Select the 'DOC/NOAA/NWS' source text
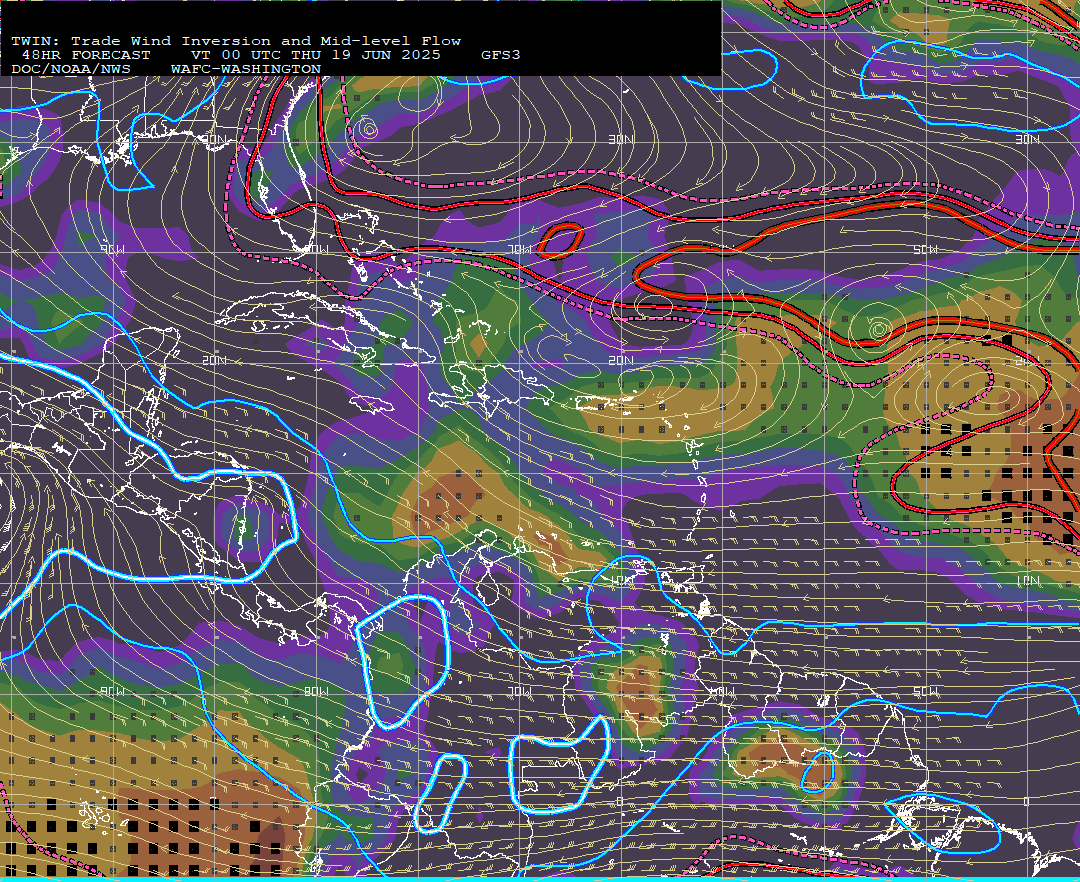 pos(71,70)
